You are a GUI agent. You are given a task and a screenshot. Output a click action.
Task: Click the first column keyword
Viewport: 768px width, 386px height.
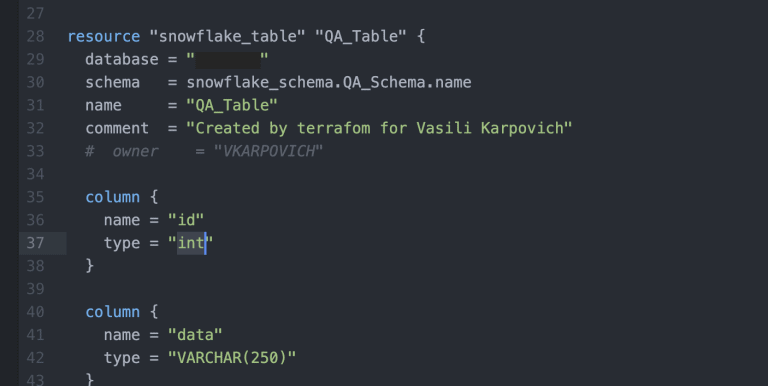pyautogui.click(x=113, y=197)
